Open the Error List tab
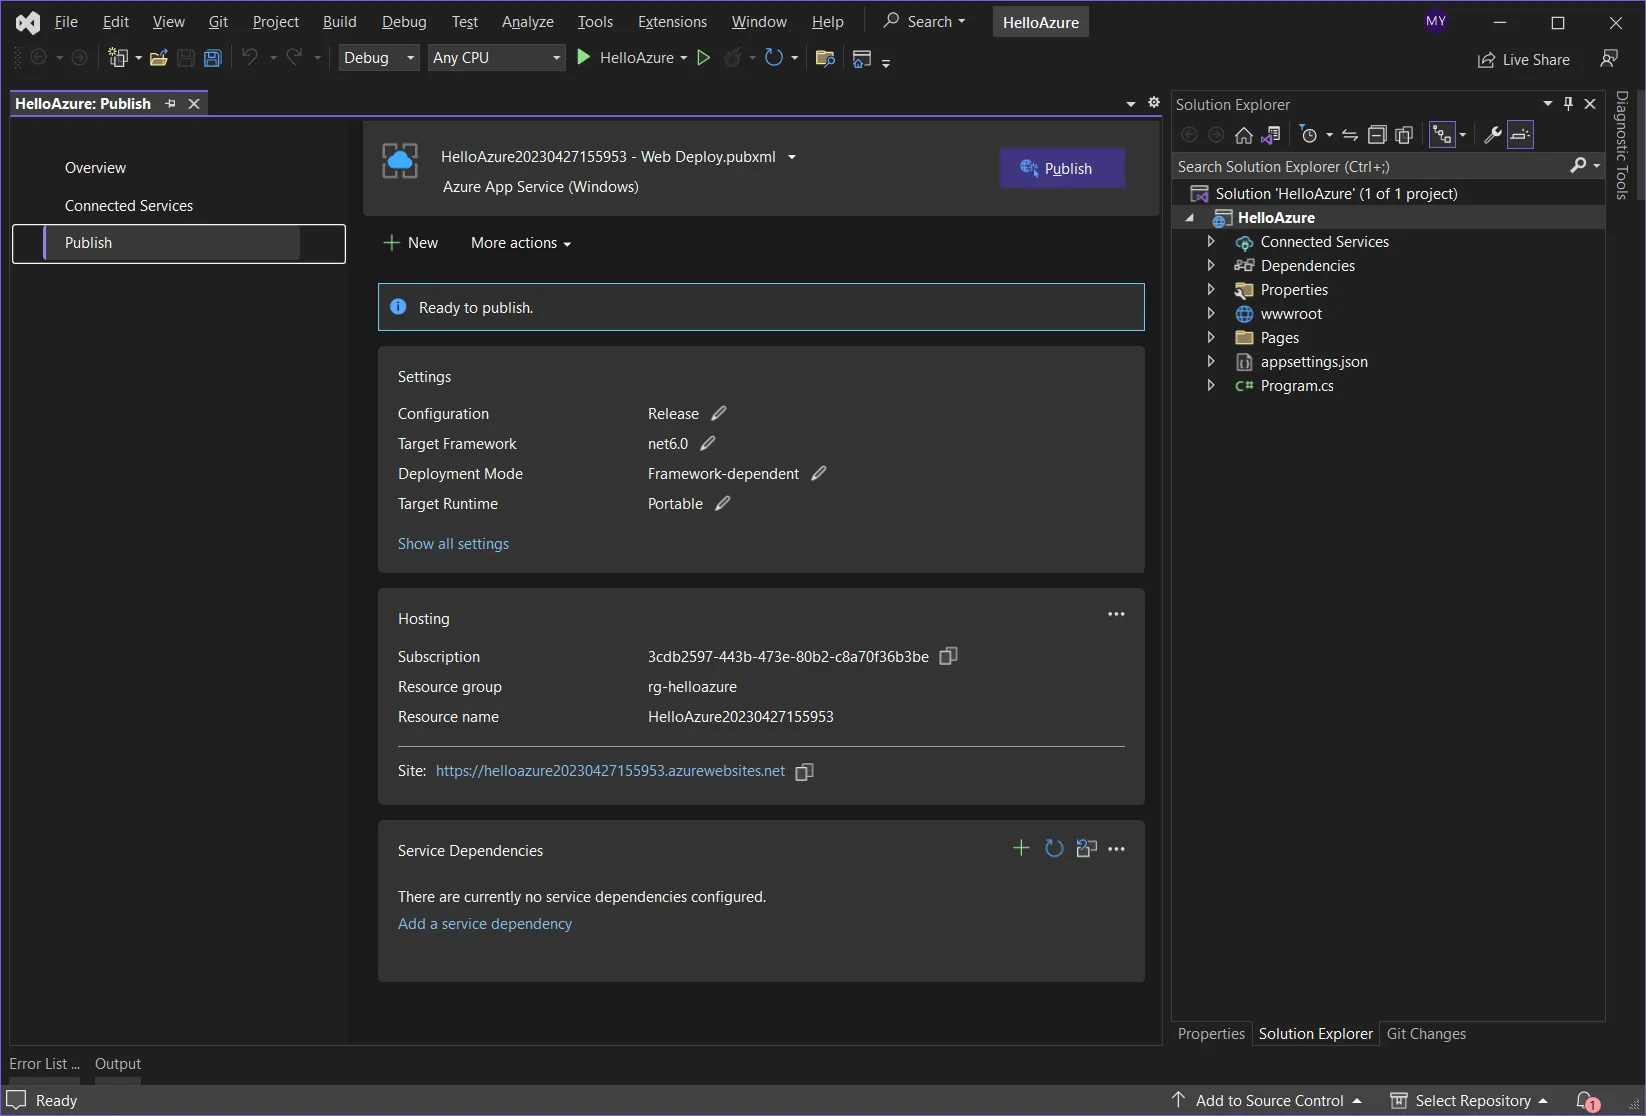 (44, 1064)
